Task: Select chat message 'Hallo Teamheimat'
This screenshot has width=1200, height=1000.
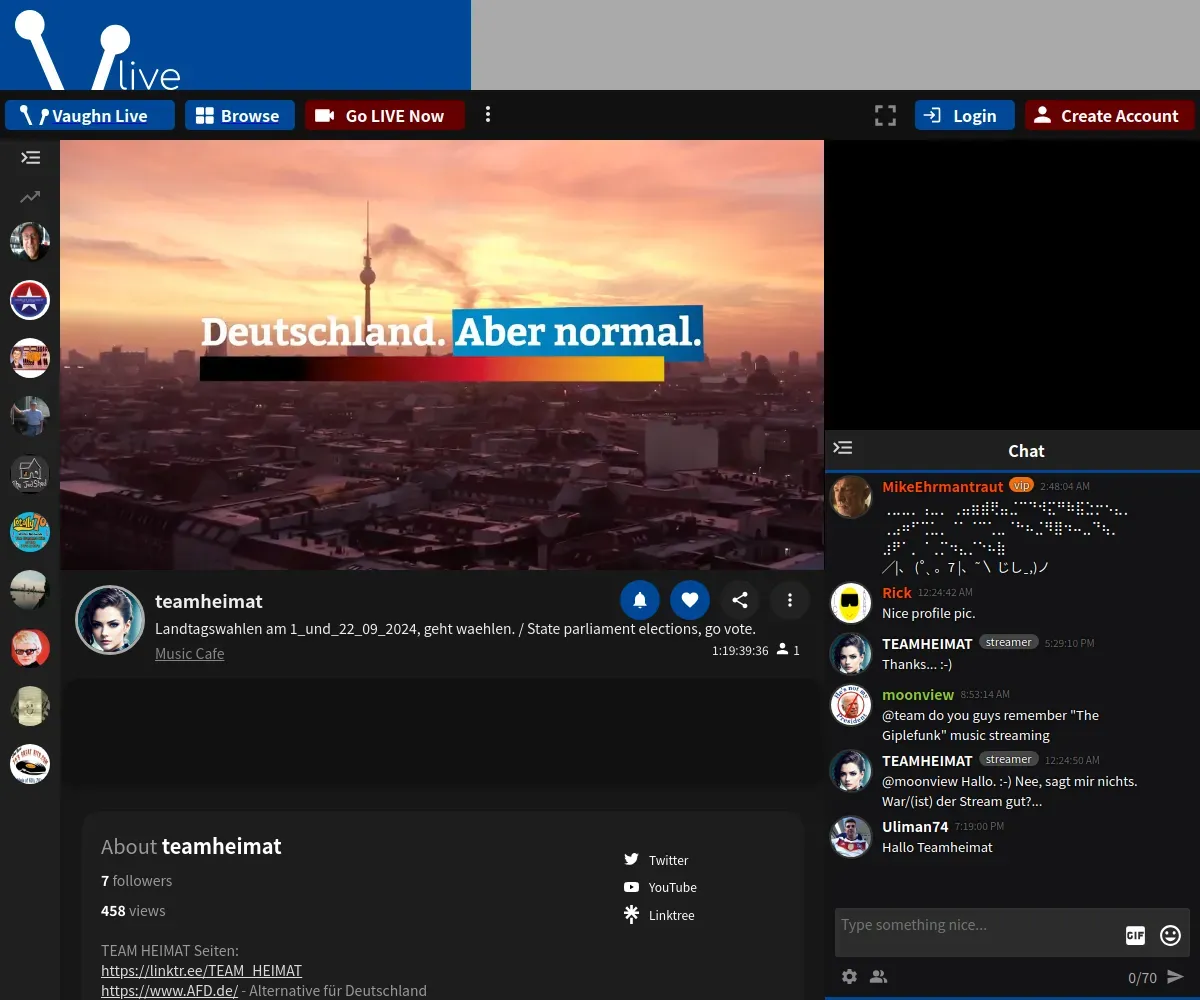Action: [x=937, y=847]
